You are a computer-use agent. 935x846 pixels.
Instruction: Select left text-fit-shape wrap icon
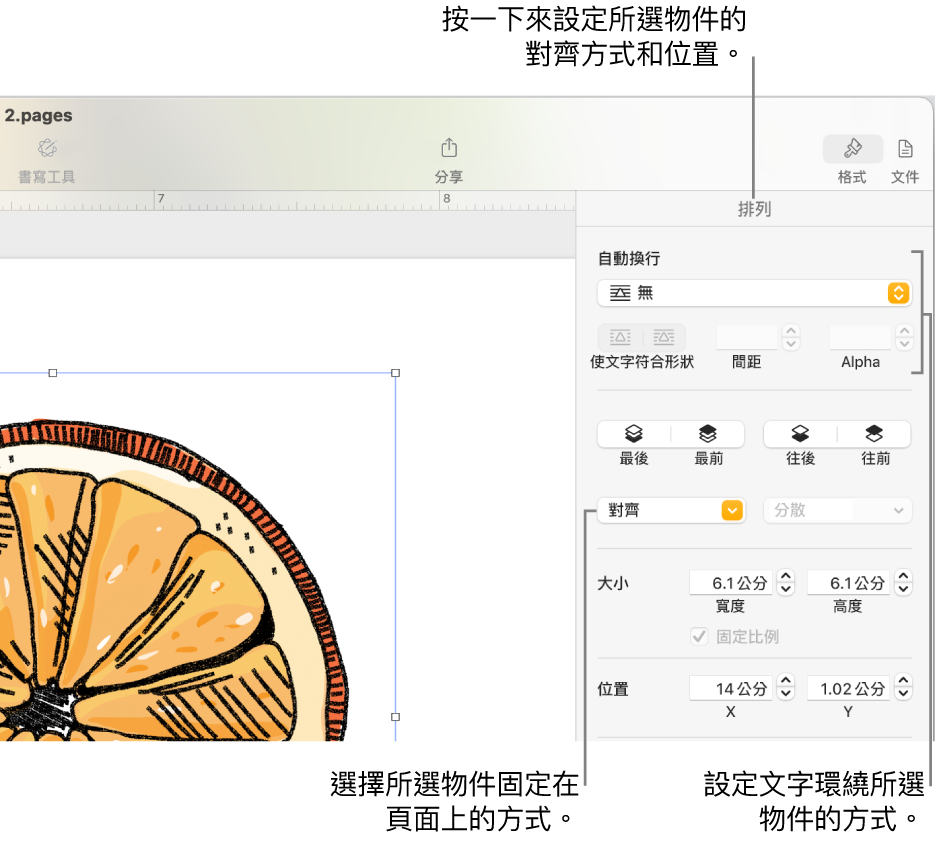tap(620, 337)
